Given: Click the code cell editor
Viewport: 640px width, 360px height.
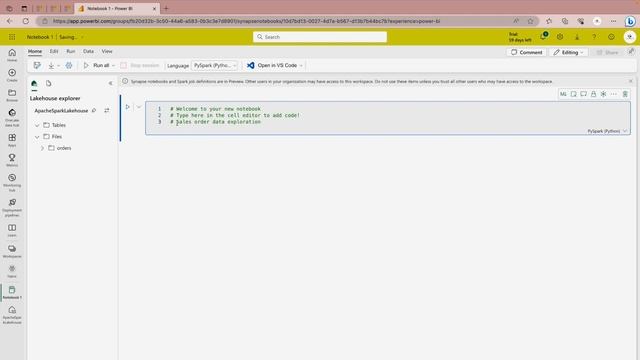Looking at the screenshot, I should pos(388,118).
